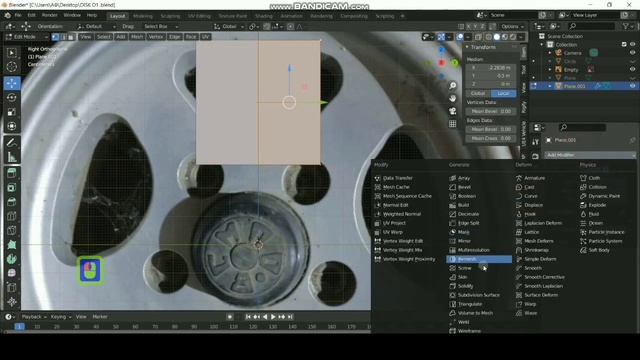
Task: Select the Loop Cut tool
Action: coord(12,216)
